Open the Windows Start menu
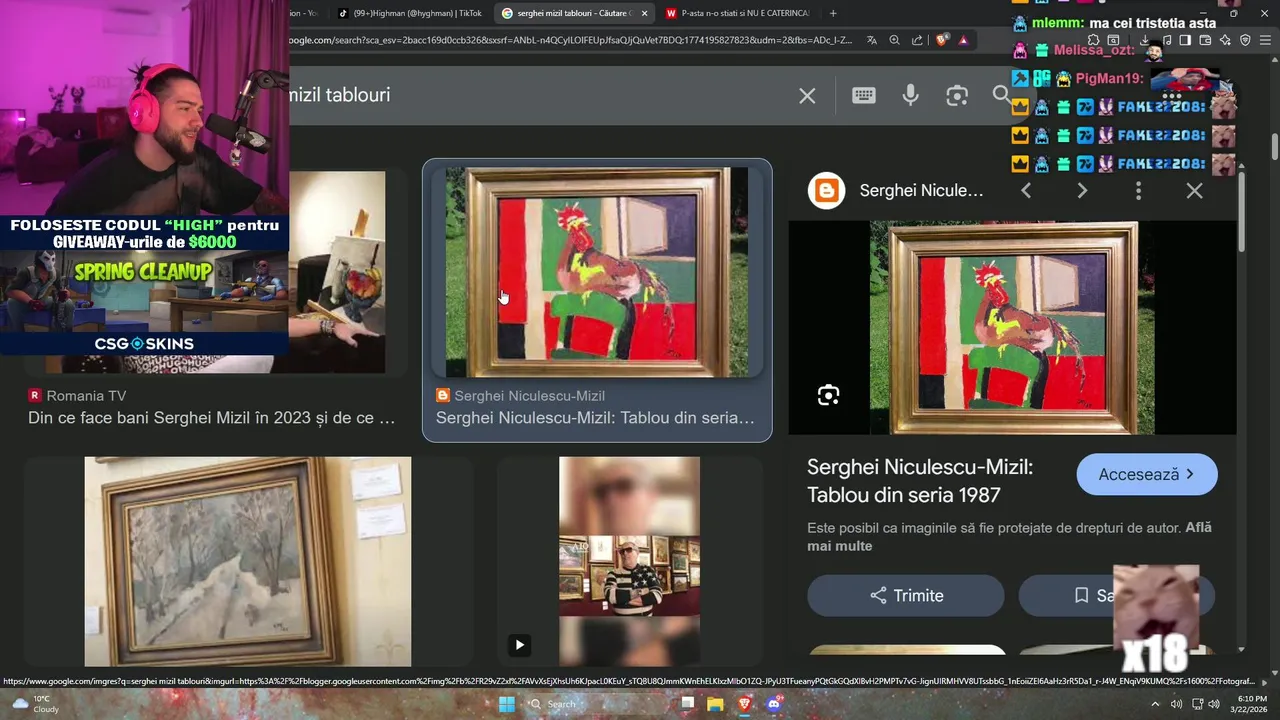1280x720 pixels. click(x=507, y=704)
